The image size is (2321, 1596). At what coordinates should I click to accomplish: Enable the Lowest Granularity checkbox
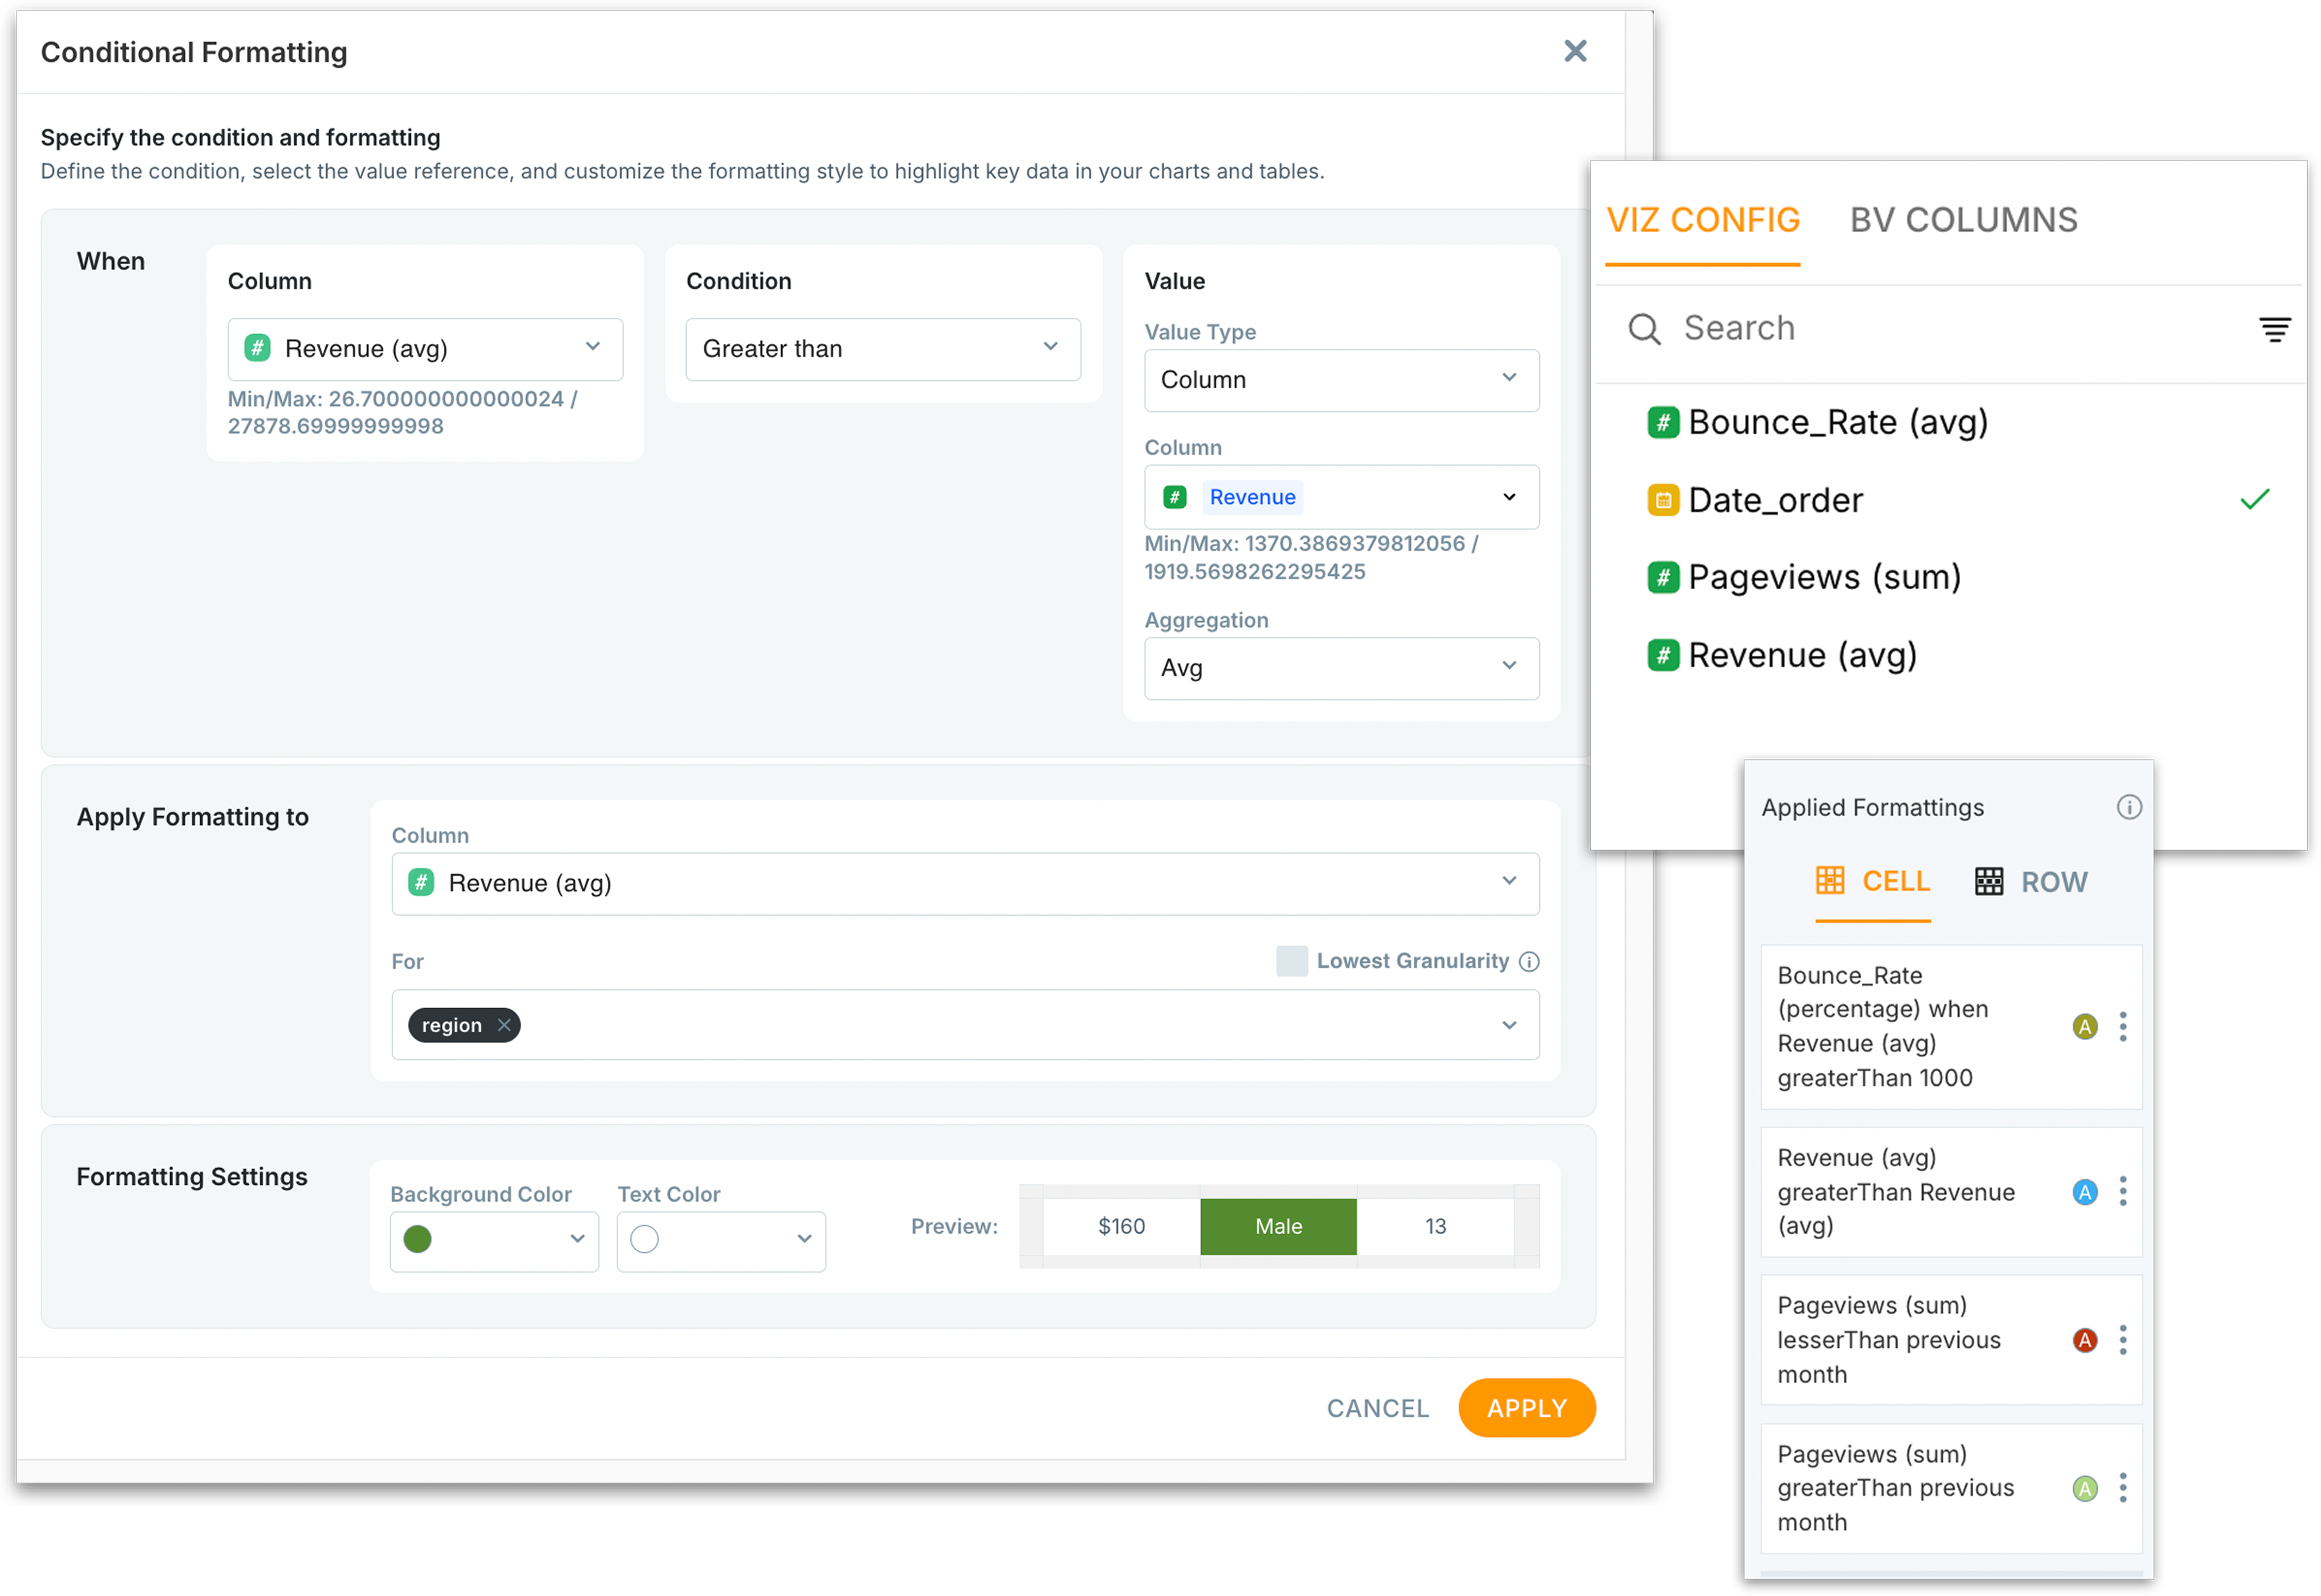click(1291, 961)
